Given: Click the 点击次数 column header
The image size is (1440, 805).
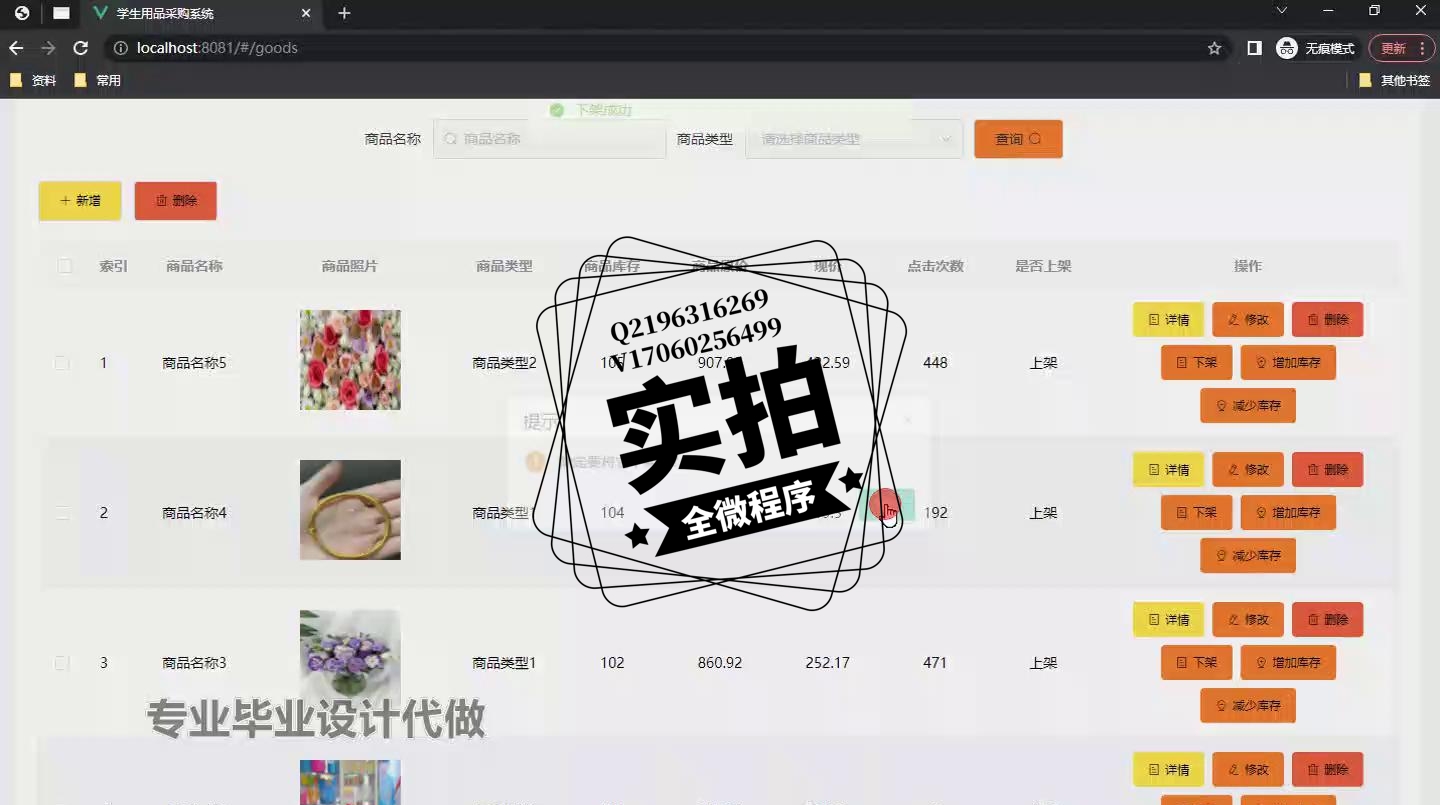Looking at the screenshot, I should click(x=935, y=266).
